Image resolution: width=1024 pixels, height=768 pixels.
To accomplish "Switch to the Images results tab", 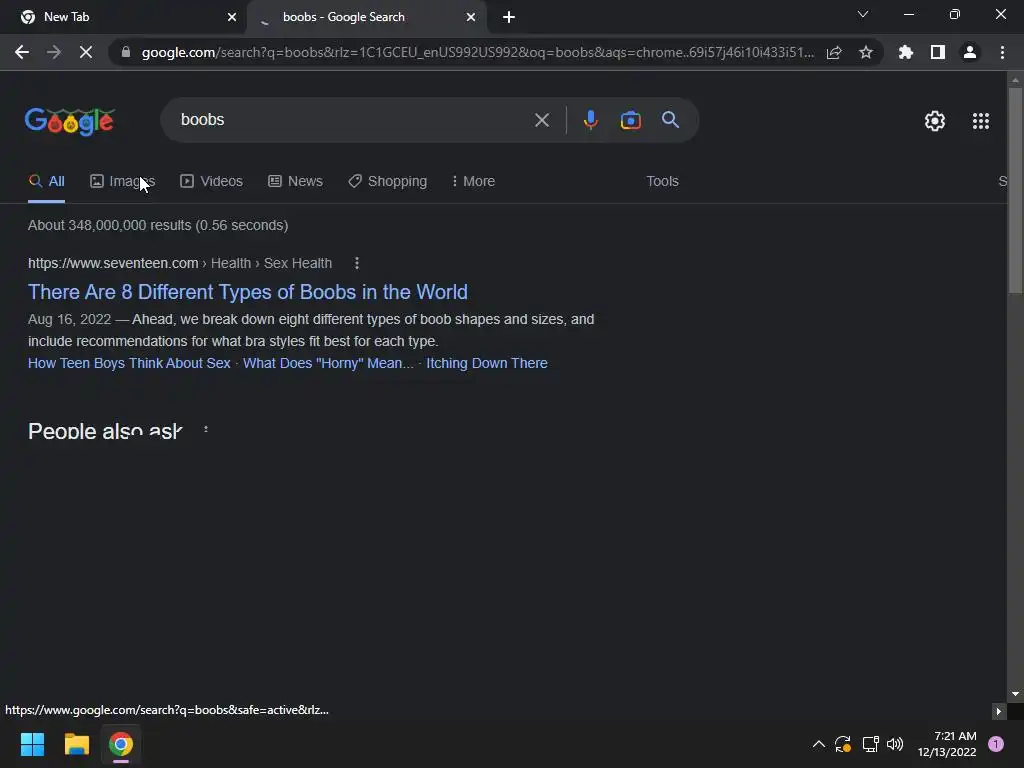I will coord(122,182).
